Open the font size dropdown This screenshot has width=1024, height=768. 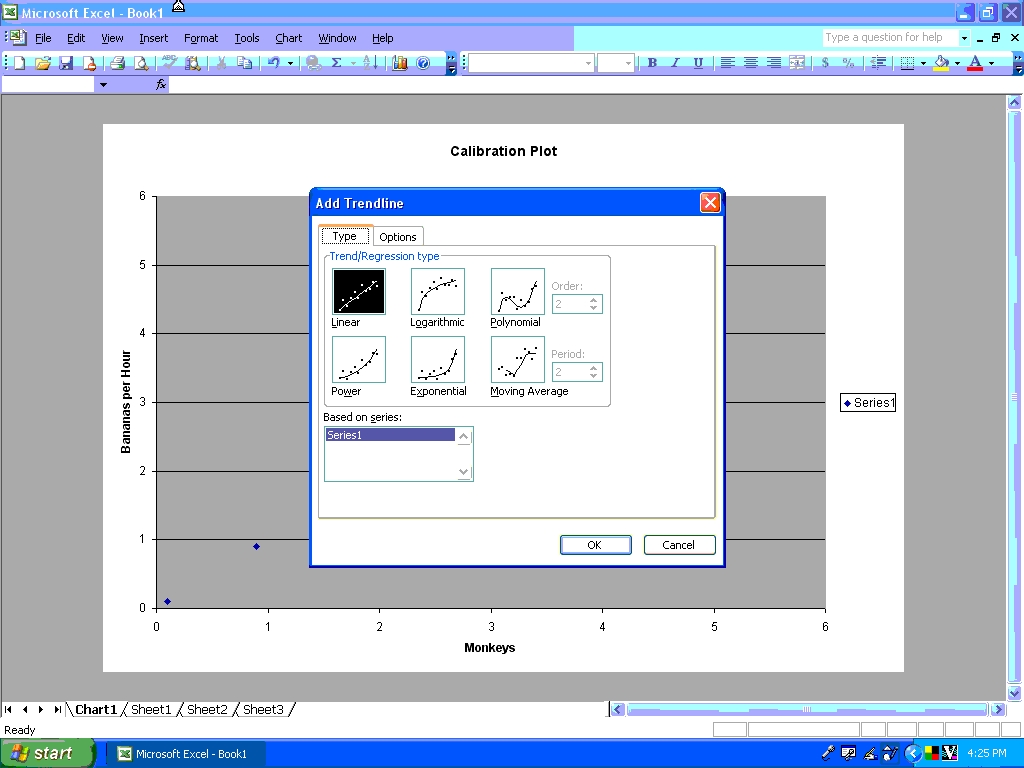coord(628,63)
